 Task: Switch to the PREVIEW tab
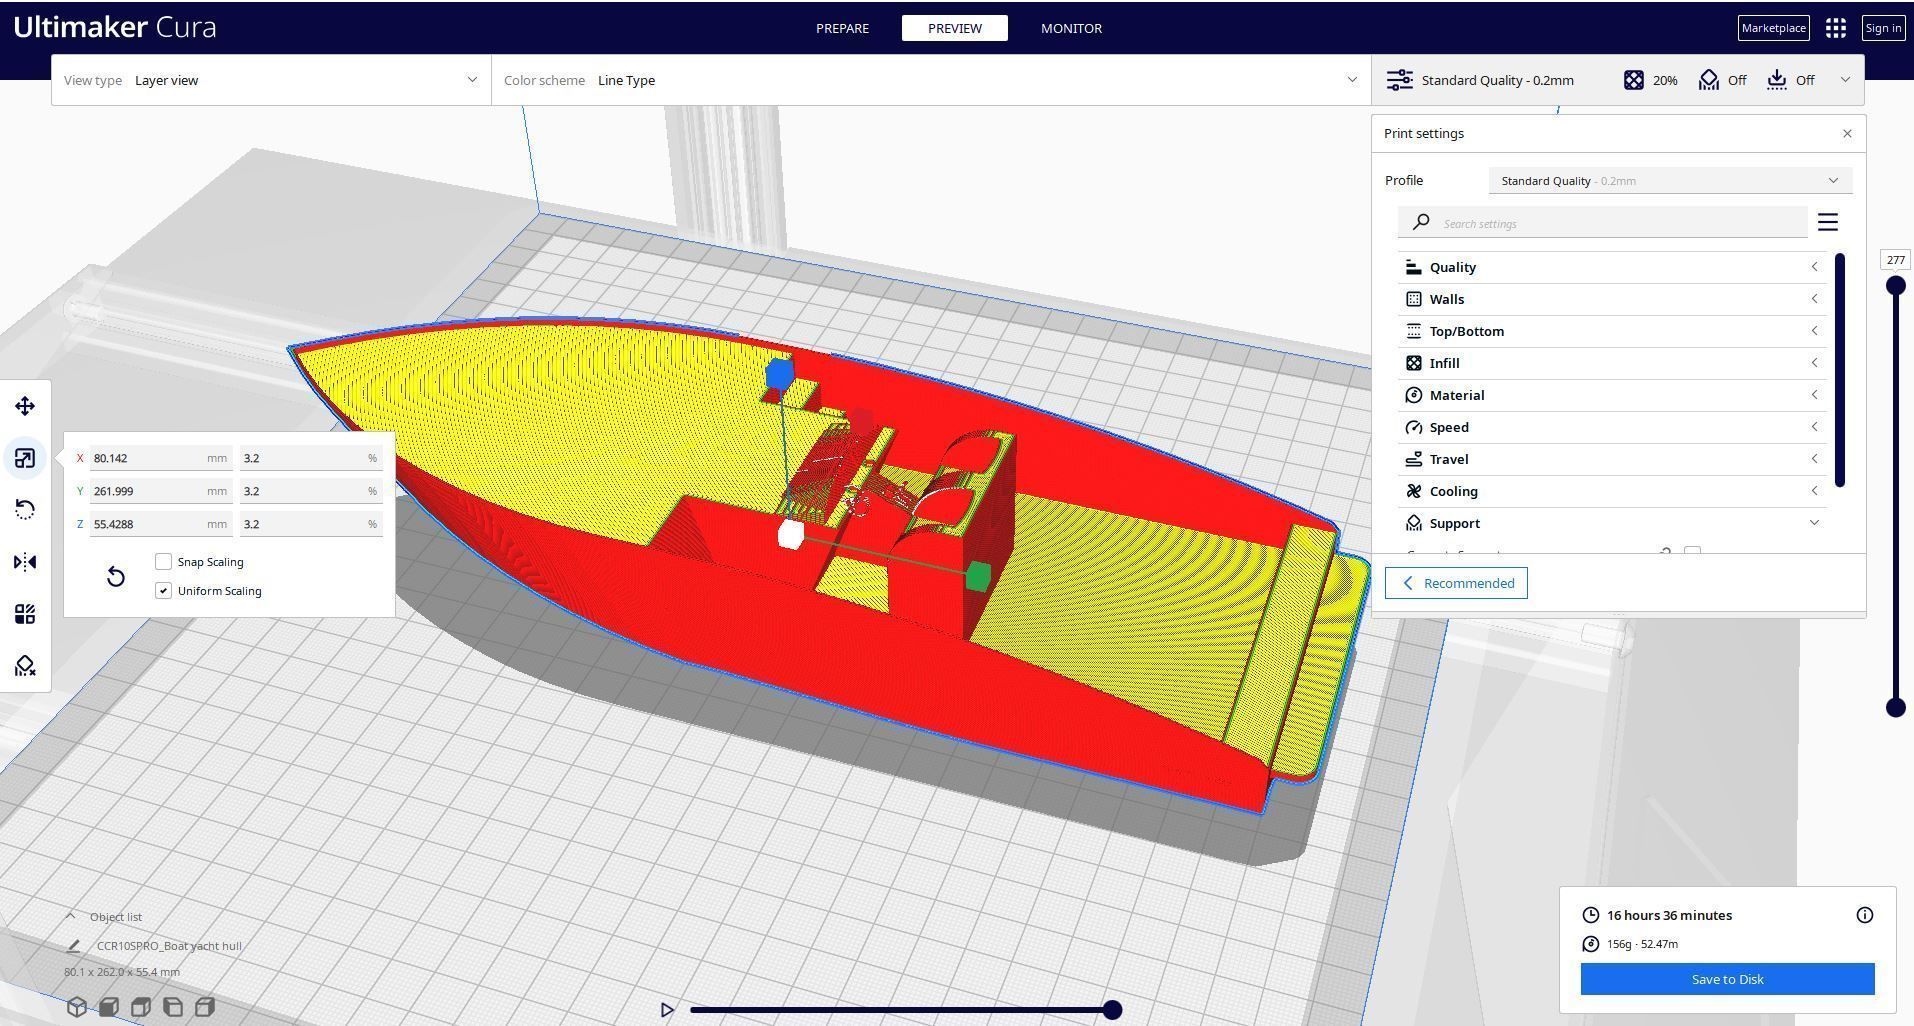[x=955, y=28]
